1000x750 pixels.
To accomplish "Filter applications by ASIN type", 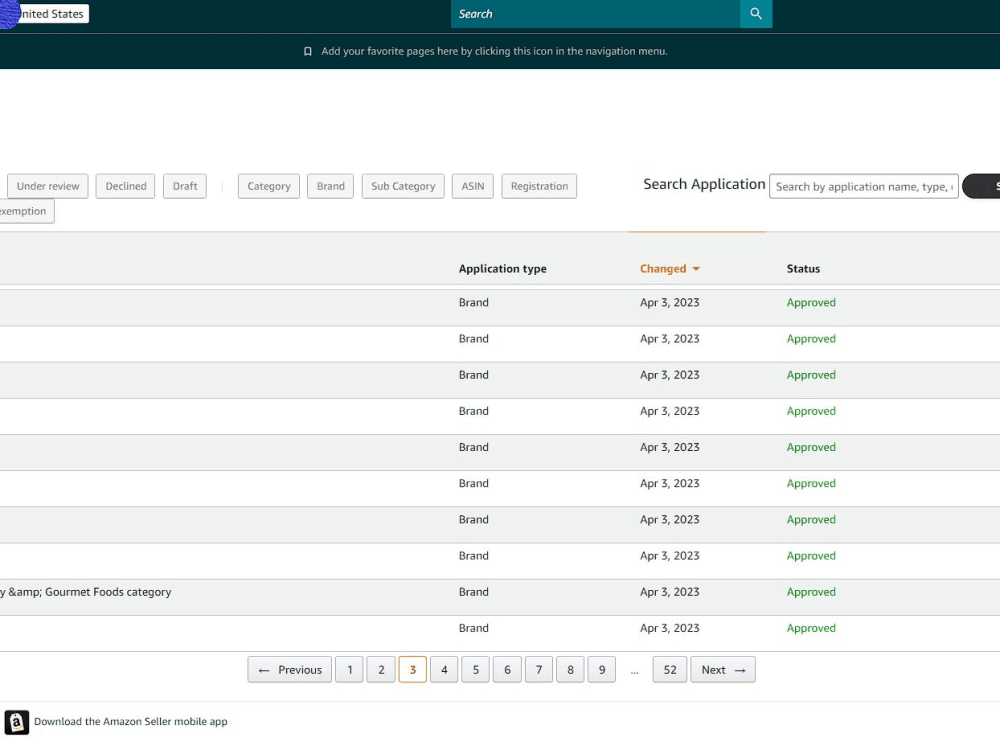I will (473, 186).
